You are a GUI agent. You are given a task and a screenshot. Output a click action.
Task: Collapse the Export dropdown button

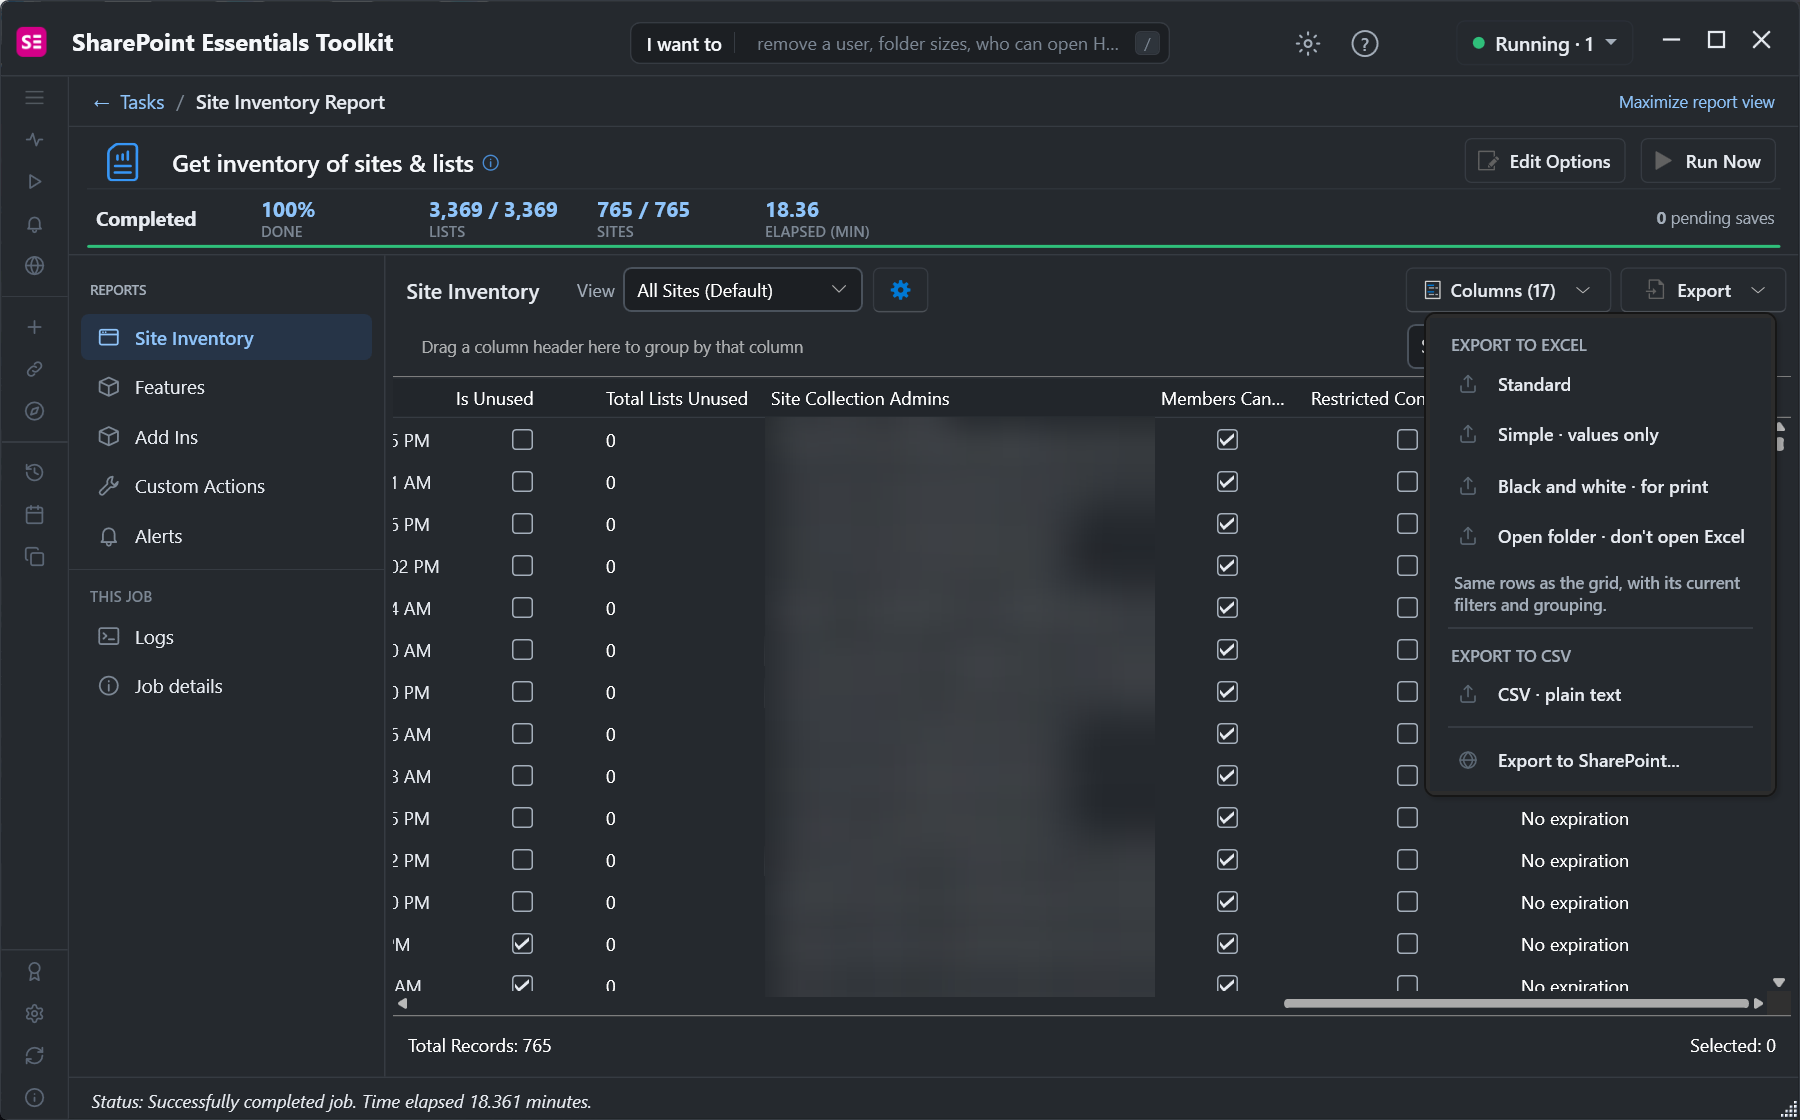(x=1703, y=290)
